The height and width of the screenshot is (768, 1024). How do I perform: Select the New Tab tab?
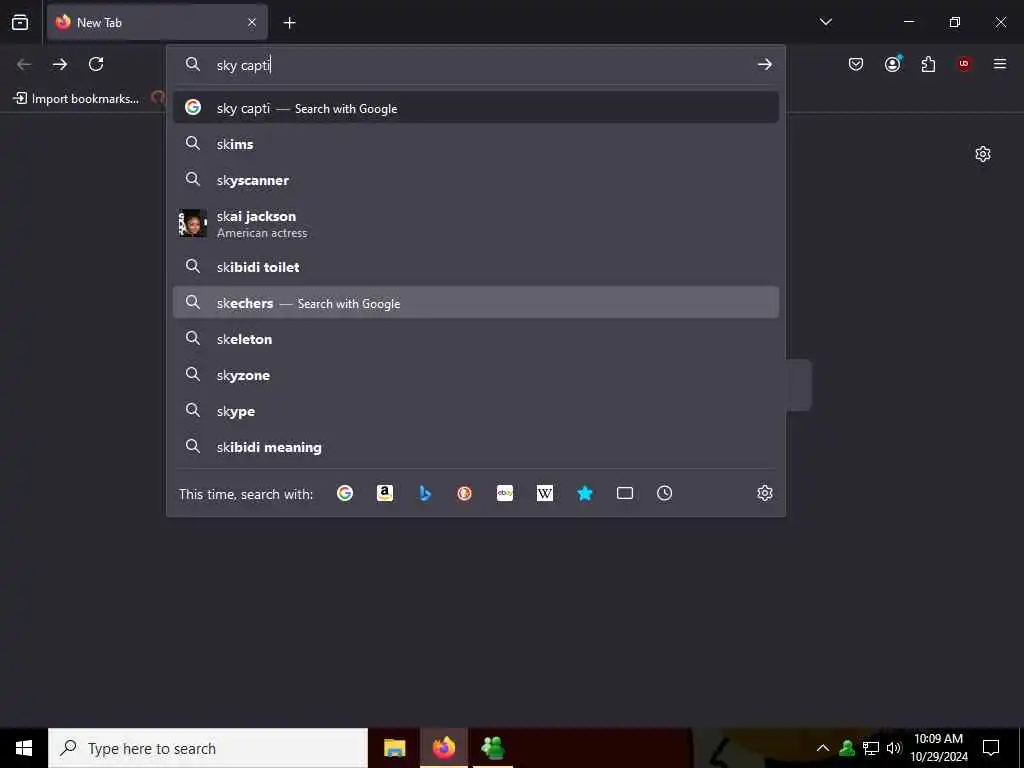pyautogui.click(x=157, y=22)
